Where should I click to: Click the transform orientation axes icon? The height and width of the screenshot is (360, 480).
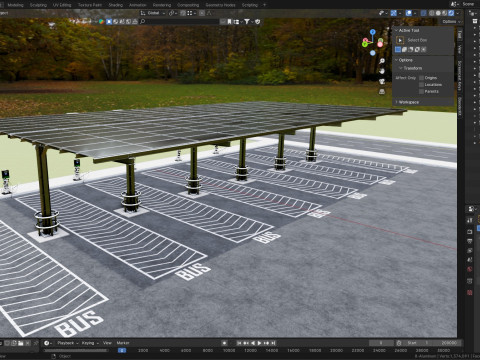143,13
